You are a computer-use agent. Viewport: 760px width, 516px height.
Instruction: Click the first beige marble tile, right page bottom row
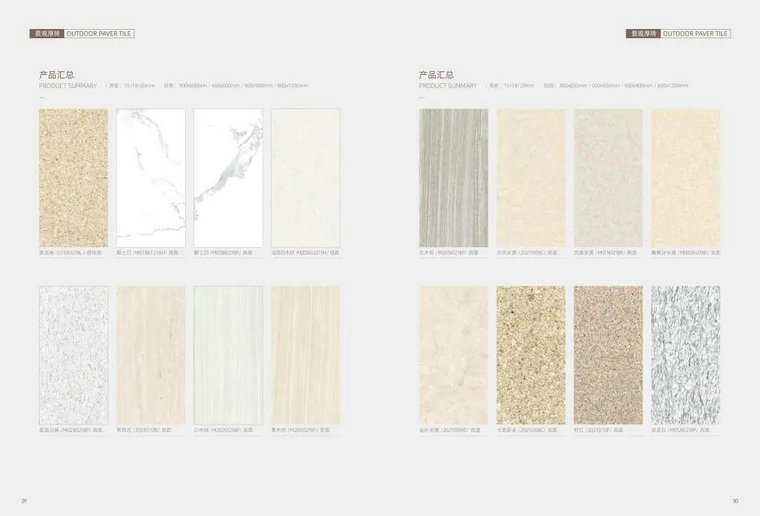(x=454, y=355)
